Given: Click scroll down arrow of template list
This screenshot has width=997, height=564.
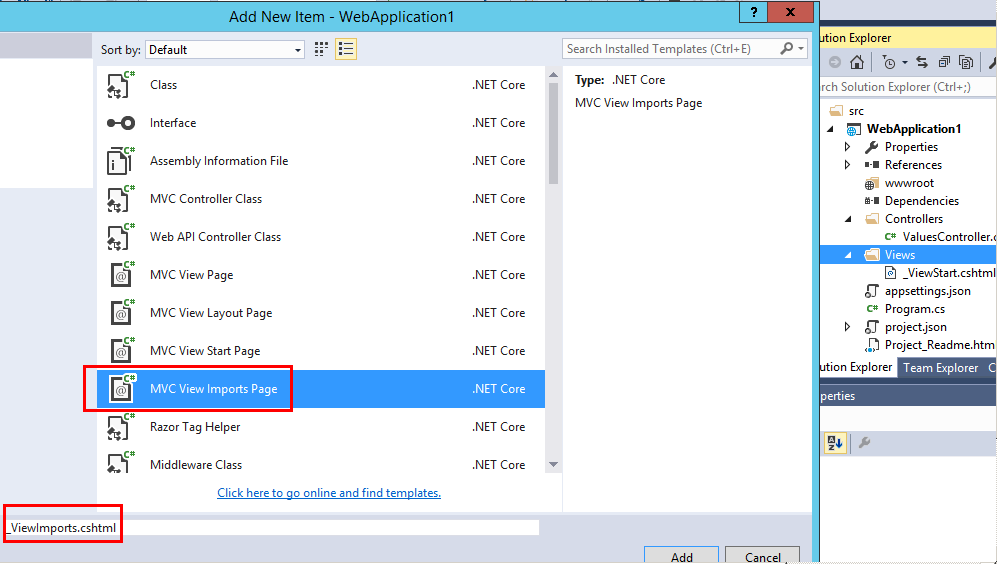Looking at the screenshot, I should click(x=553, y=464).
